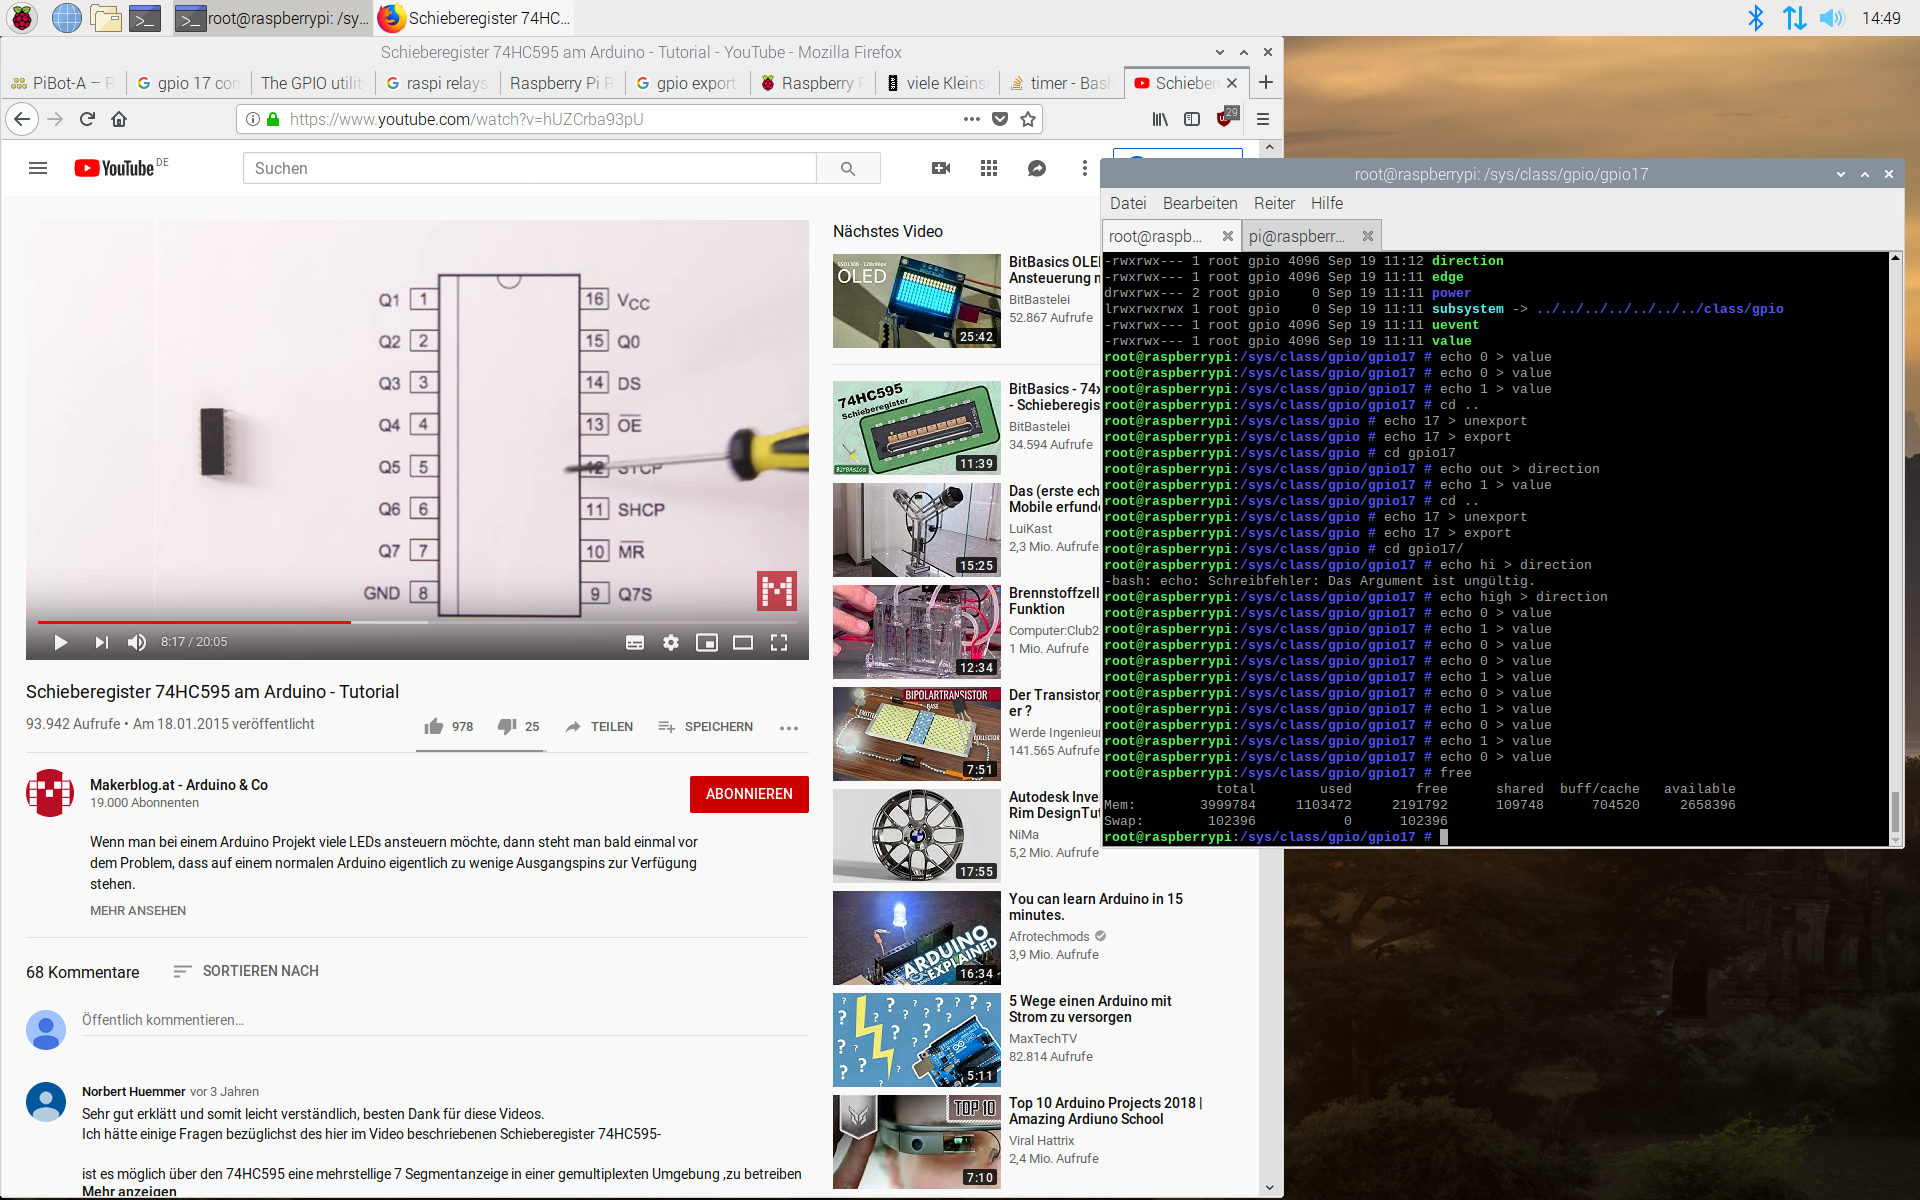Open YouTube messages icon
The width and height of the screenshot is (1920, 1200).
pyautogui.click(x=1037, y=168)
